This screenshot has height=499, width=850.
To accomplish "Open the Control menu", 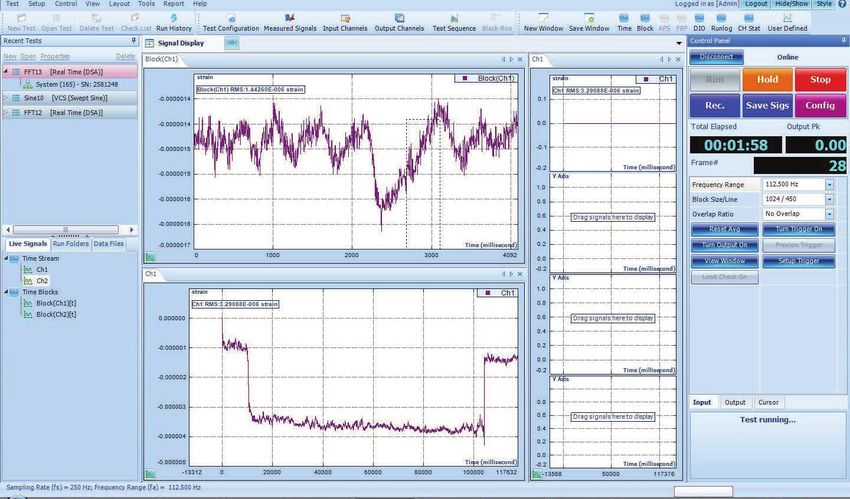I will [66, 4].
